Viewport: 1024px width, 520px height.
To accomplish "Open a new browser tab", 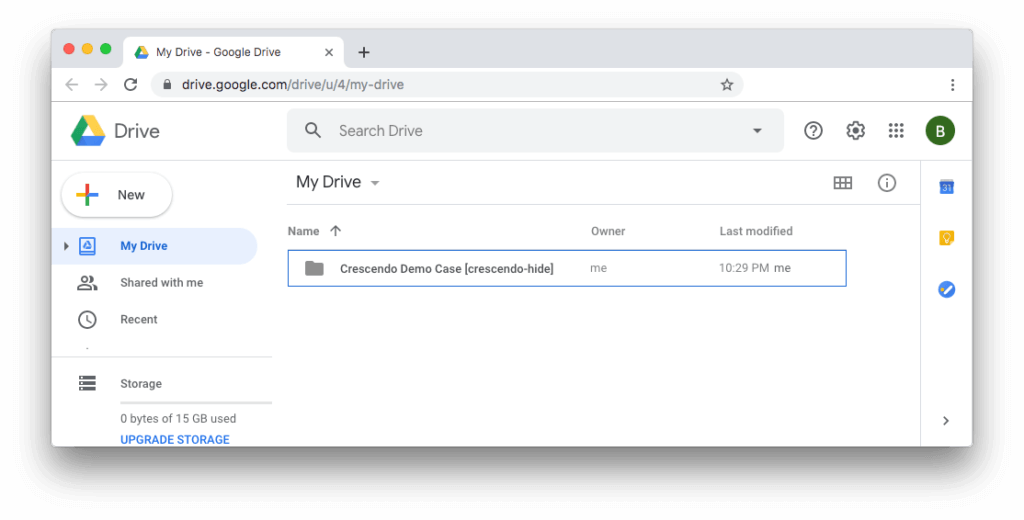I will 364,52.
